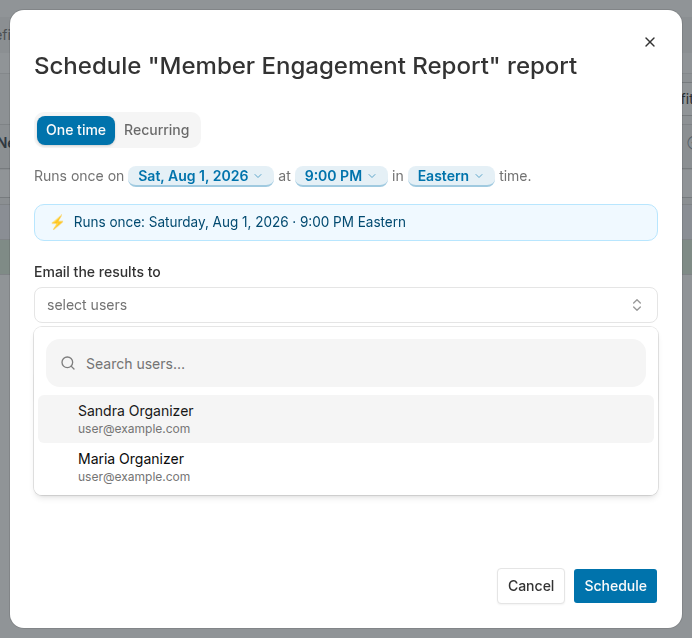Click the magnifier search icon
The width and height of the screenshot is (692, 638).
pos(68,364)
